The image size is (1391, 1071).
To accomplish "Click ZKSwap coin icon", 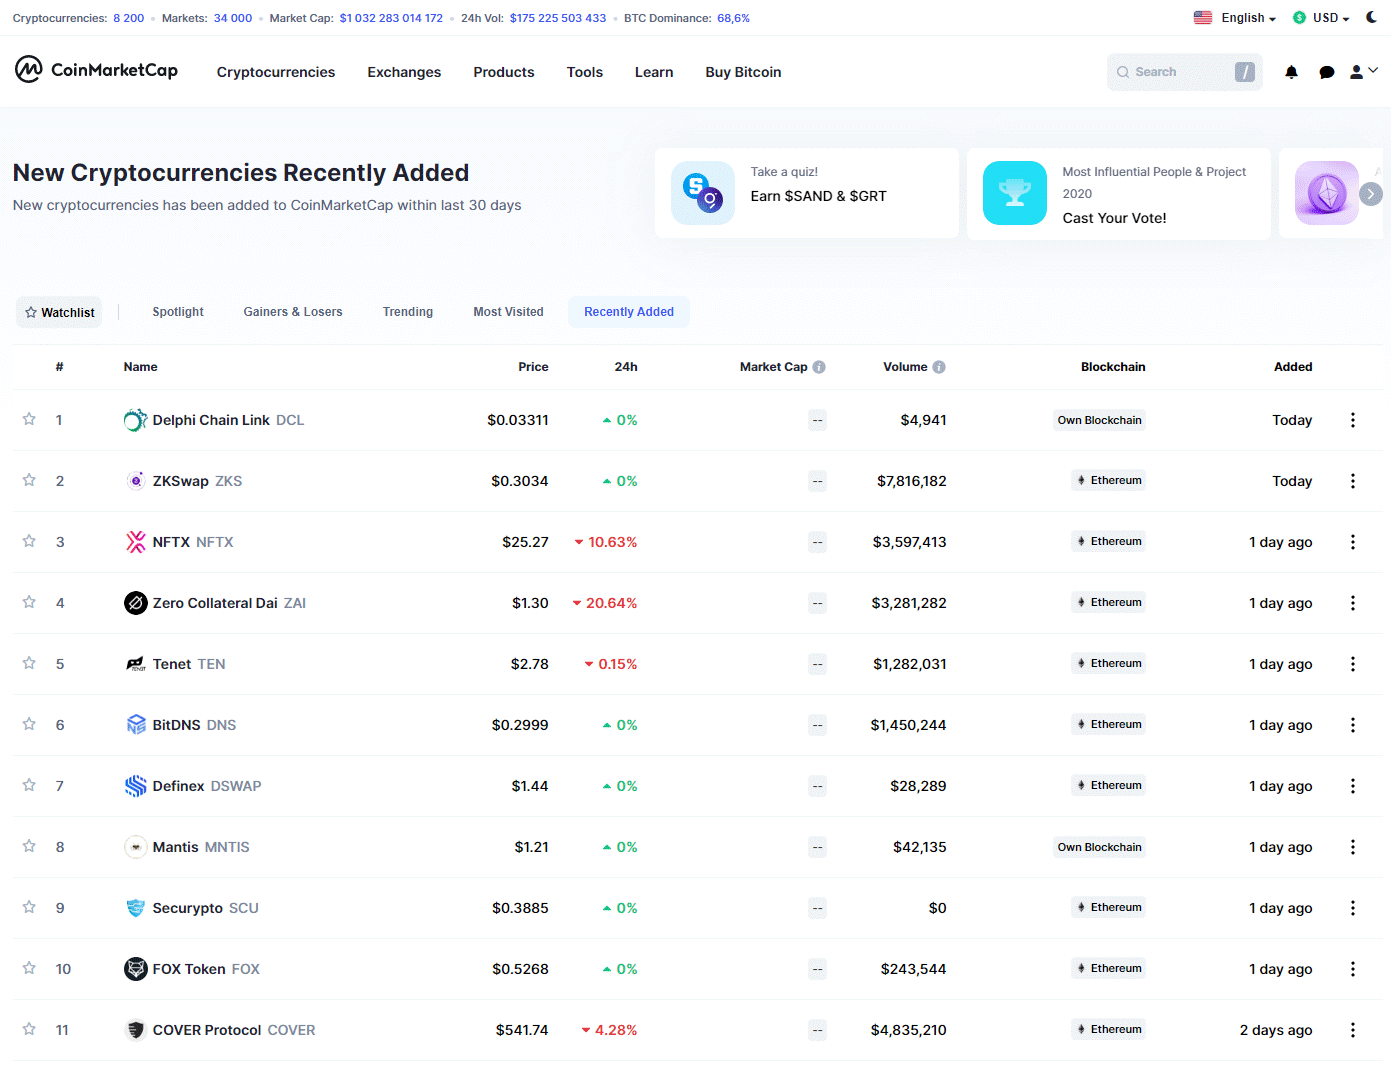I will point(135,481).
